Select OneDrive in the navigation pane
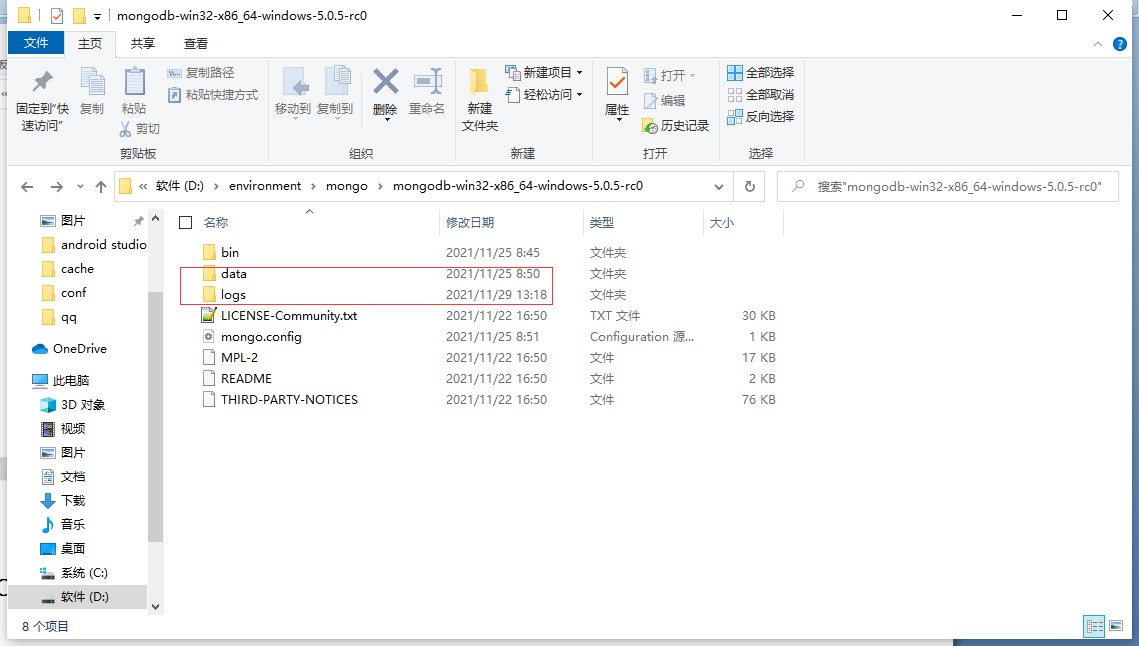This screenshot has height=646, width=1139. tap(70, 349)
